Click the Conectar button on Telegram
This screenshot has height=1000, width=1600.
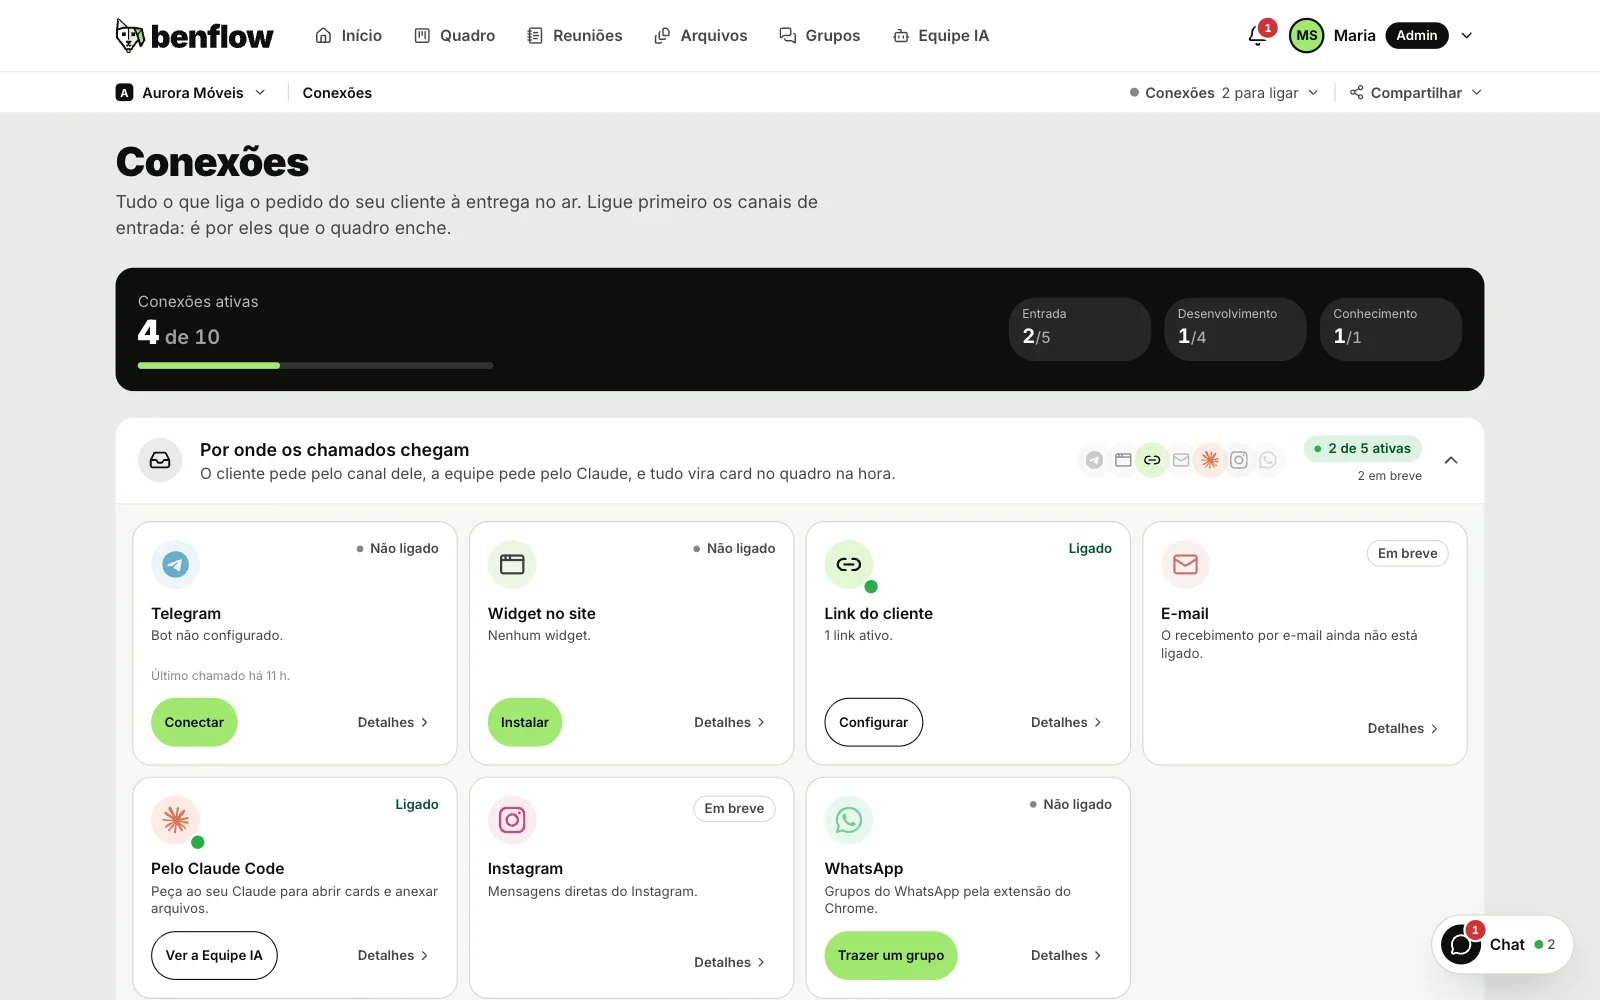194,722
